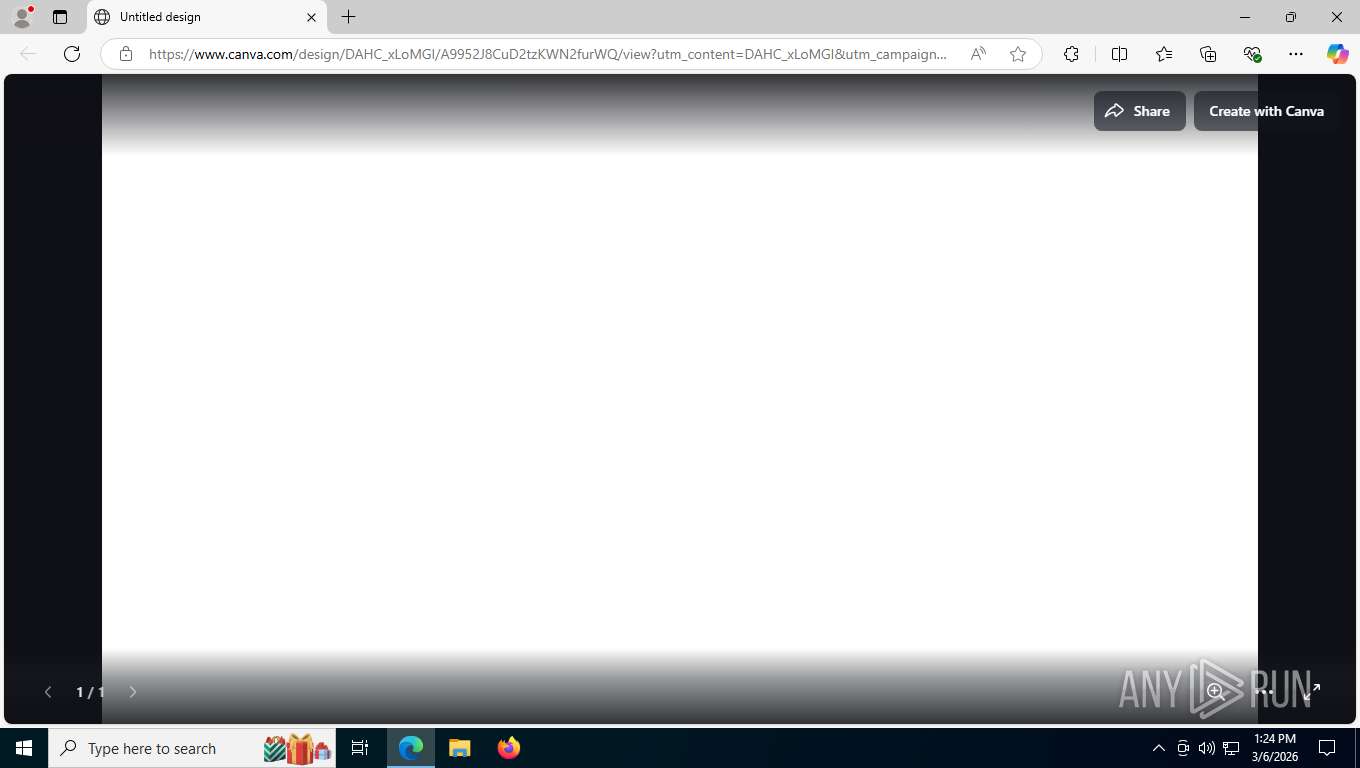
Task: Open File Explorer from the taskbar
Action: [x=459, y=748]
